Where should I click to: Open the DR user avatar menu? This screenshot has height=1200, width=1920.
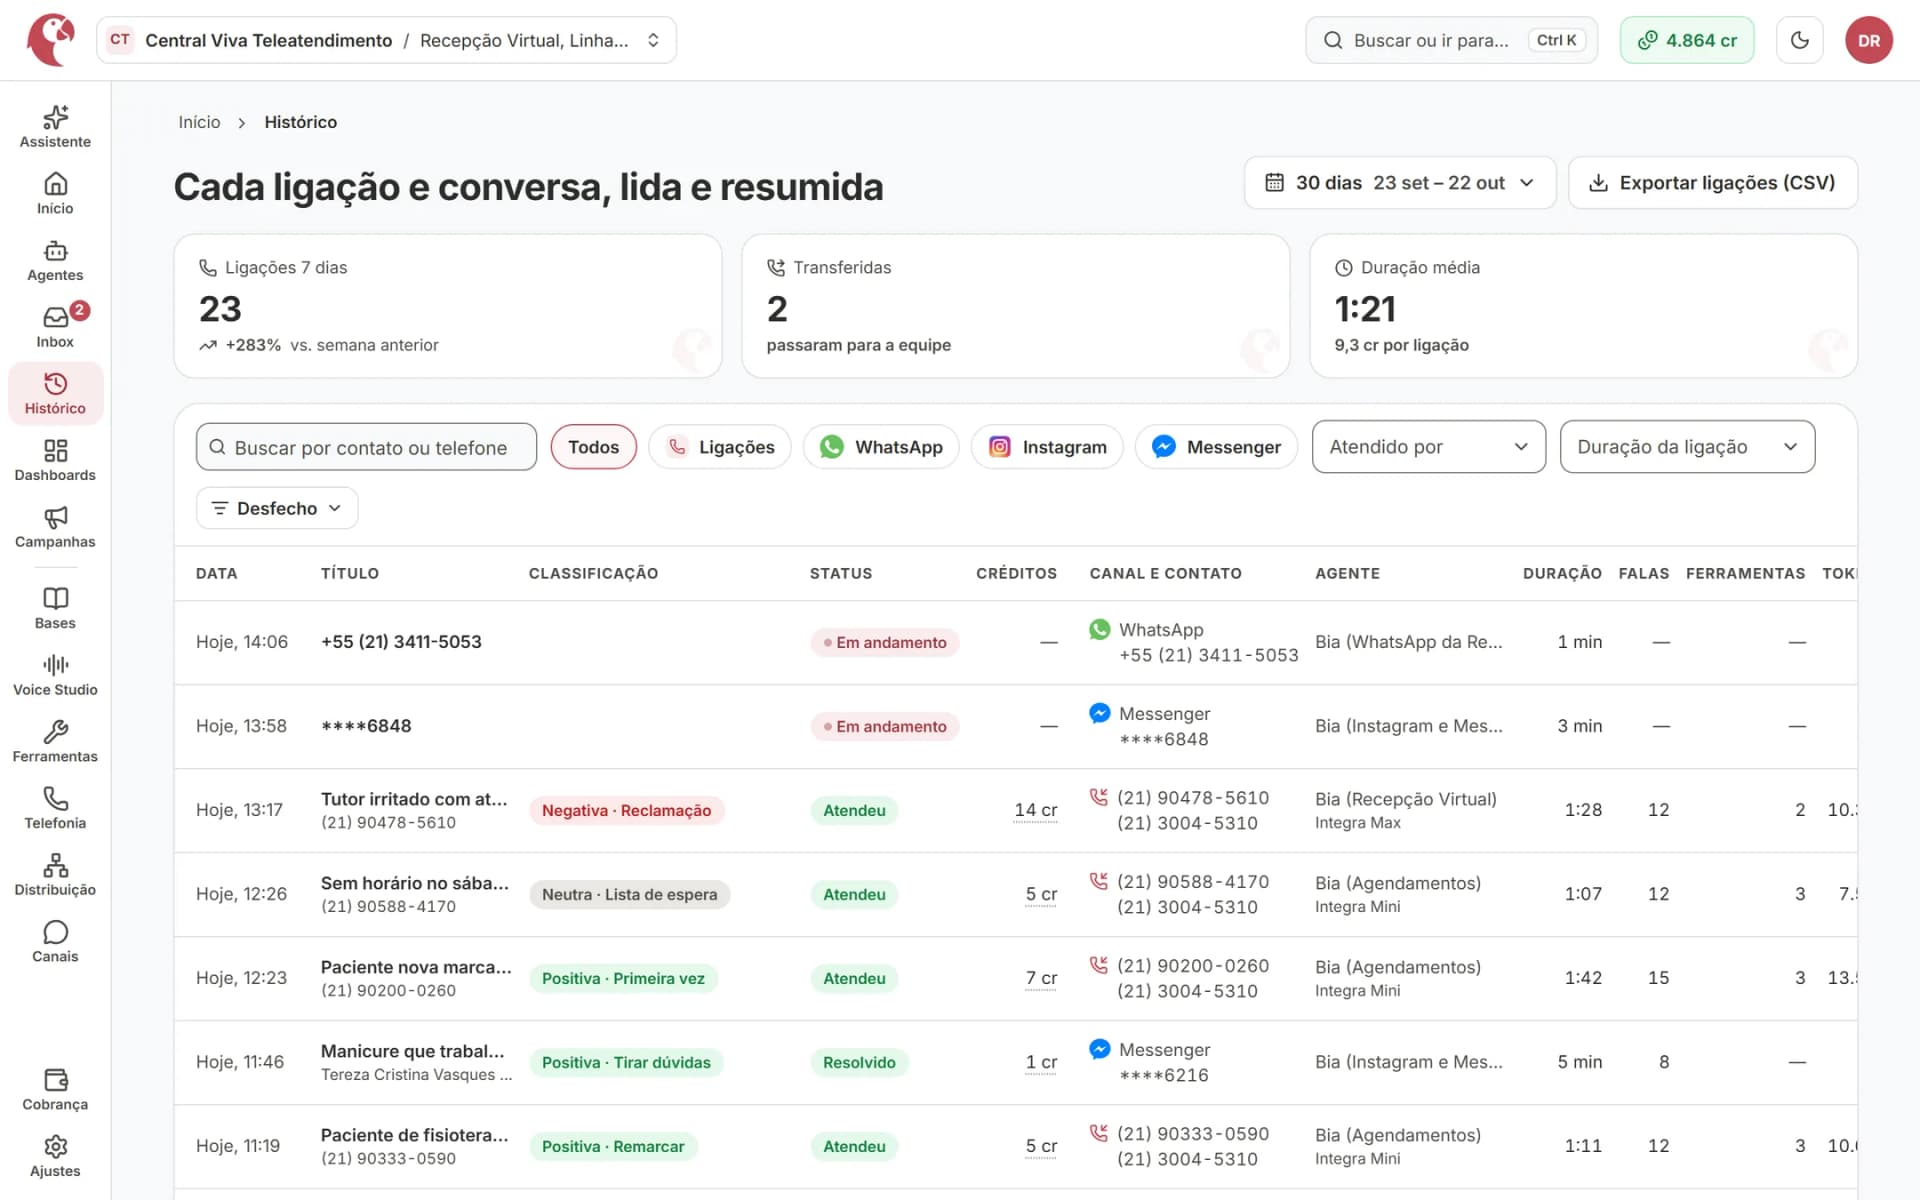click(1868, 40)
